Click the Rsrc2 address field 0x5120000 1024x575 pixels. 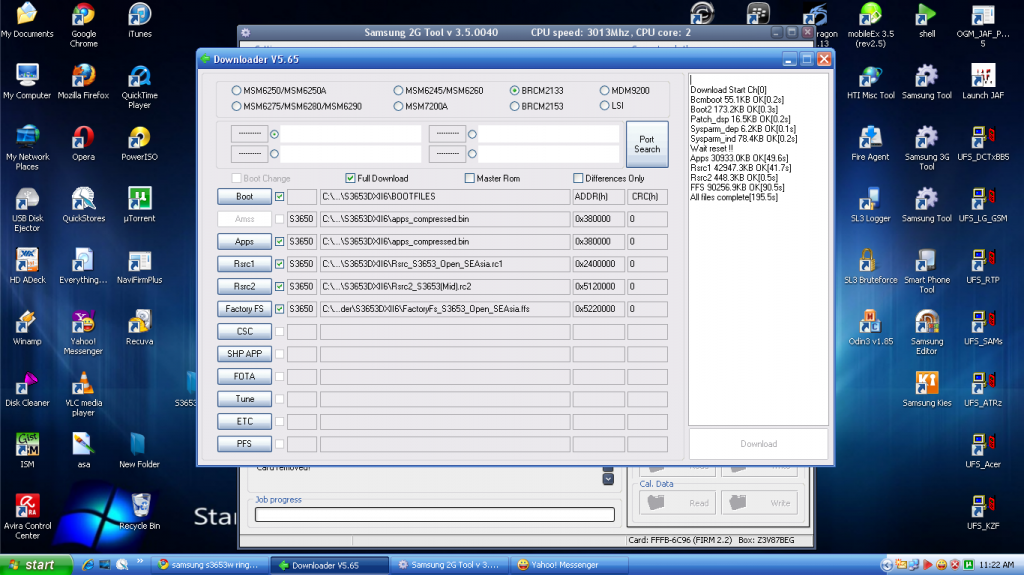click(x=598, y=286)
